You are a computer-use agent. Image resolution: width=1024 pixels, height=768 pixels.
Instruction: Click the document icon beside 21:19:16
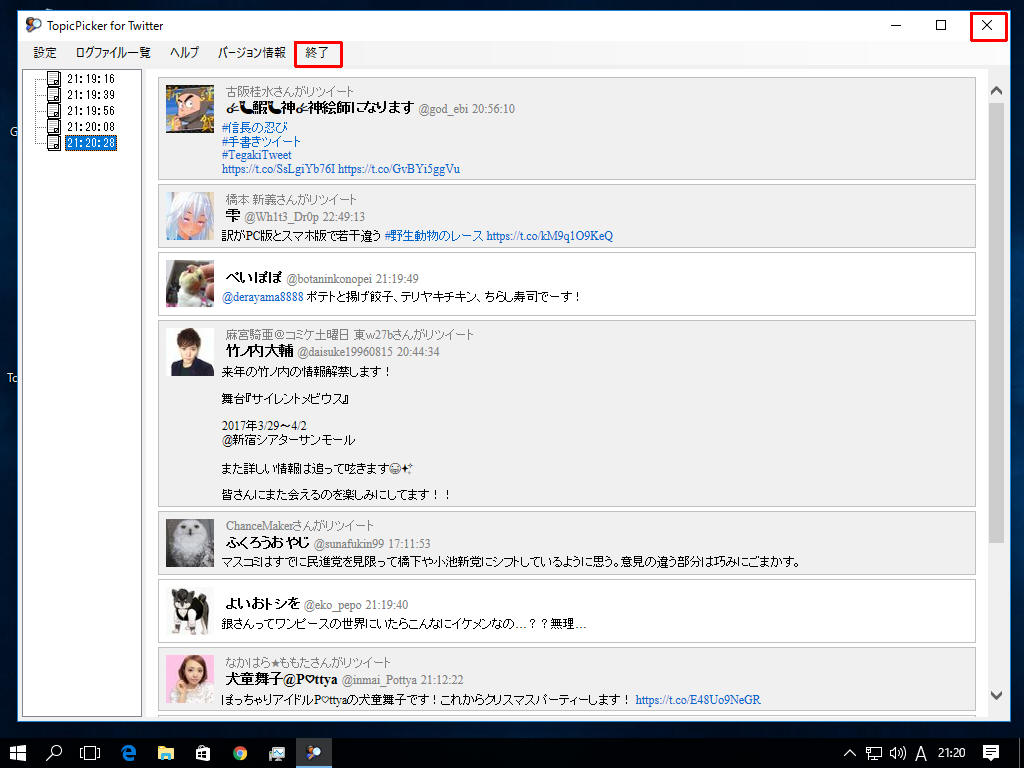coord(54,79)
